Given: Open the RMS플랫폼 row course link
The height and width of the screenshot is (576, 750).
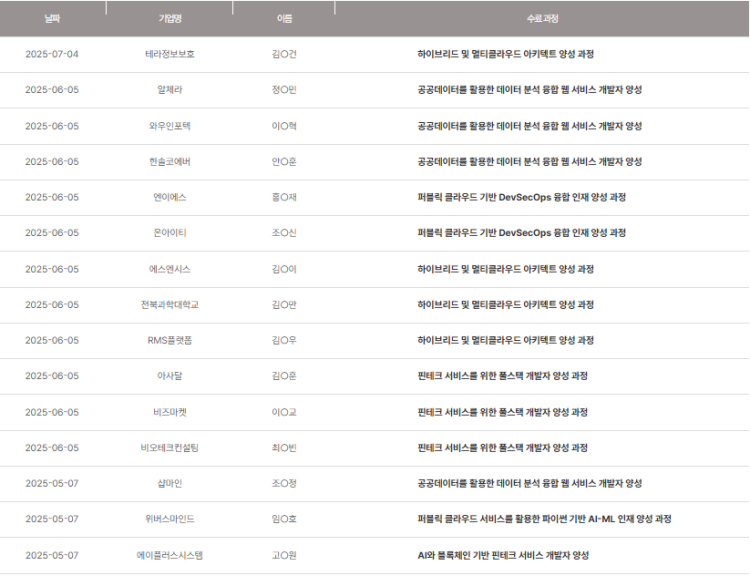Looking at the screenshot, I should (506, 340).
